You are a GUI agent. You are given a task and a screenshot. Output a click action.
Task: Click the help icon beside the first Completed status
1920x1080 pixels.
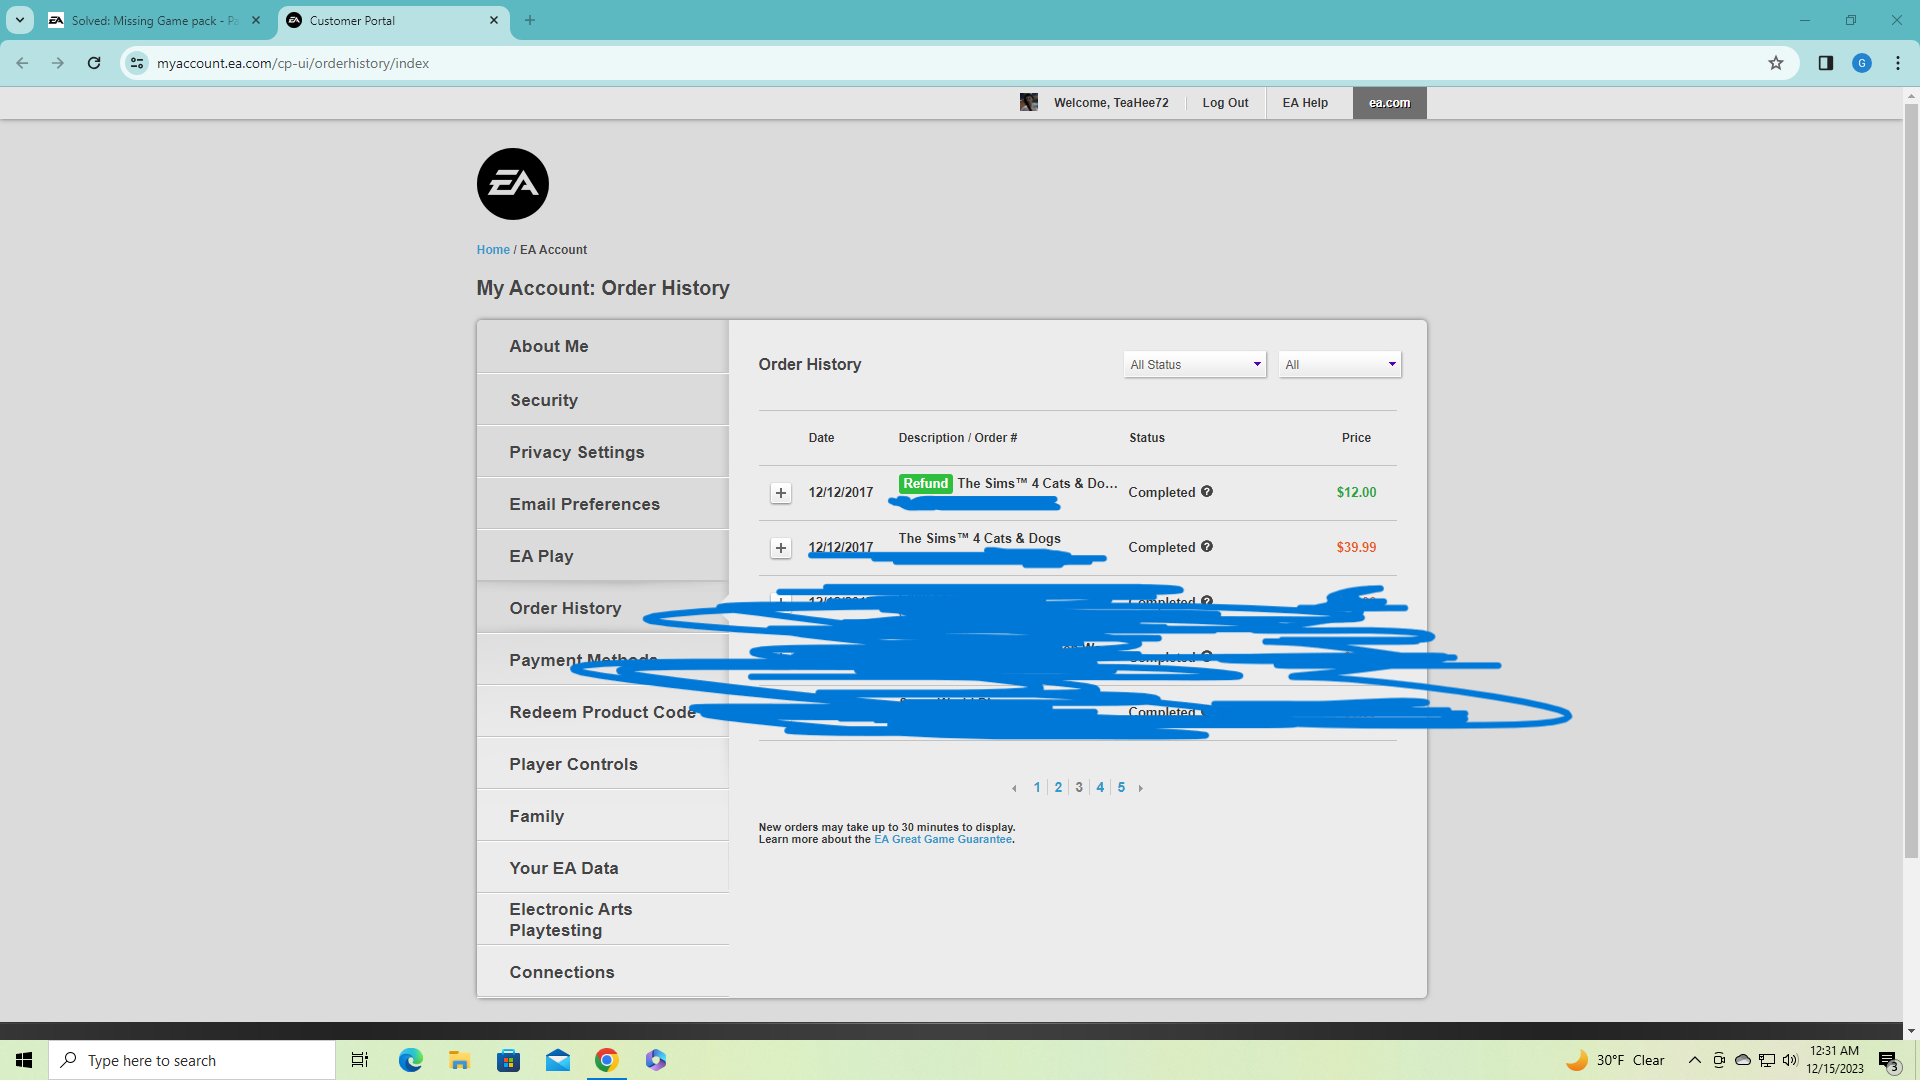pos(1207,491)
